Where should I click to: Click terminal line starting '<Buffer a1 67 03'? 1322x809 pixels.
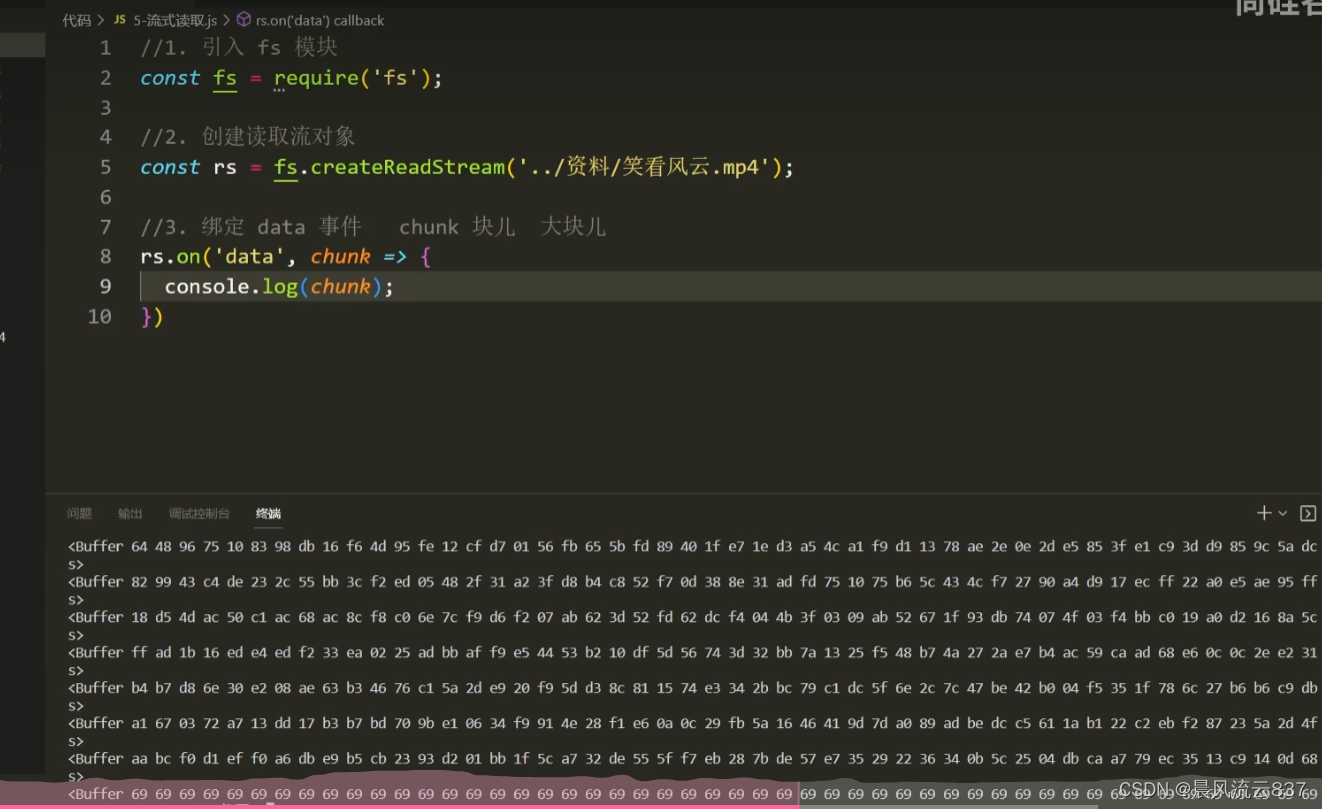pos(693,723)
